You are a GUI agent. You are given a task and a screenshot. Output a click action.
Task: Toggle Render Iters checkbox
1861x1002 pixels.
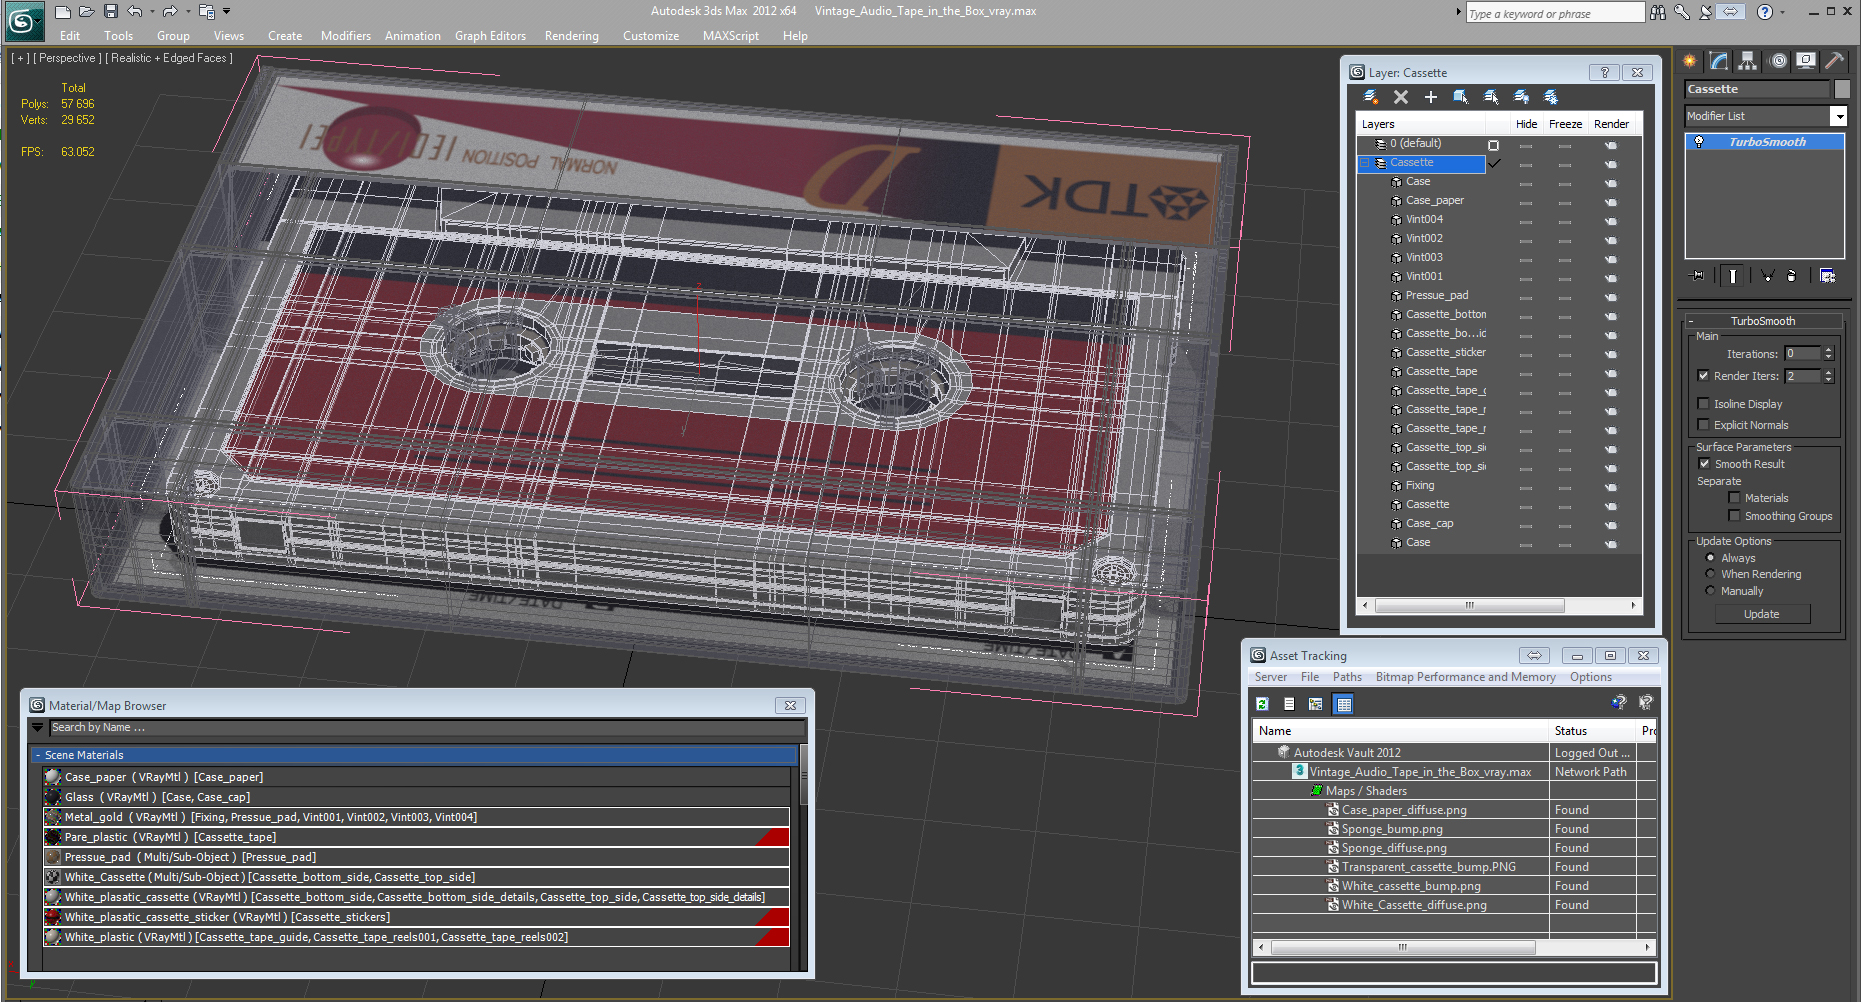coord(1703,376)
